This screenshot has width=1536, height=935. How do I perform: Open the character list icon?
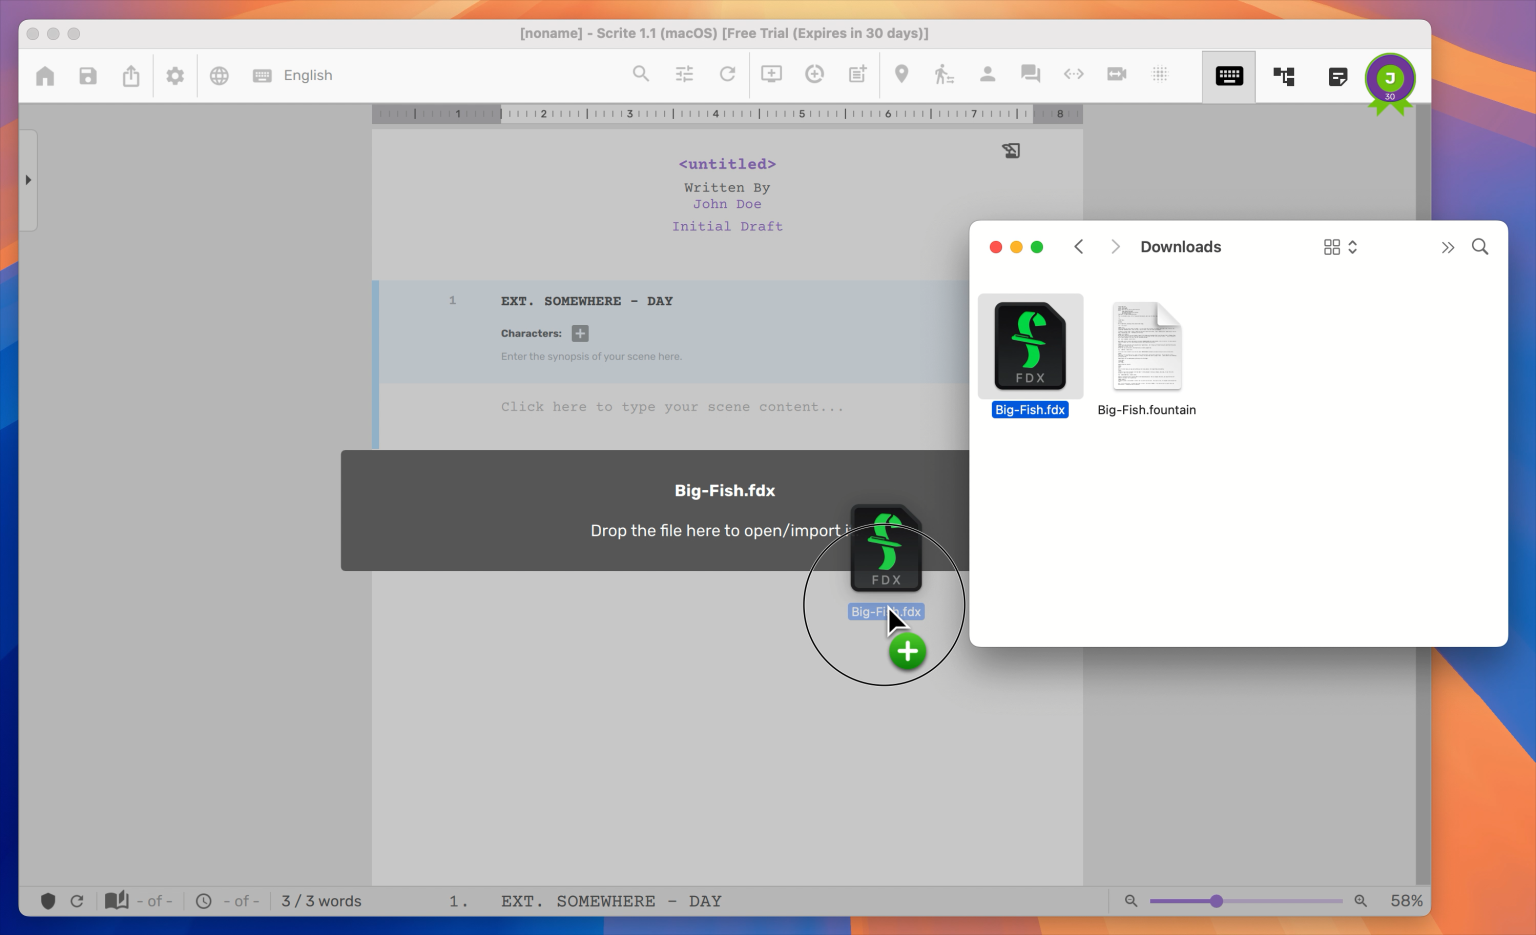(987, 74)
